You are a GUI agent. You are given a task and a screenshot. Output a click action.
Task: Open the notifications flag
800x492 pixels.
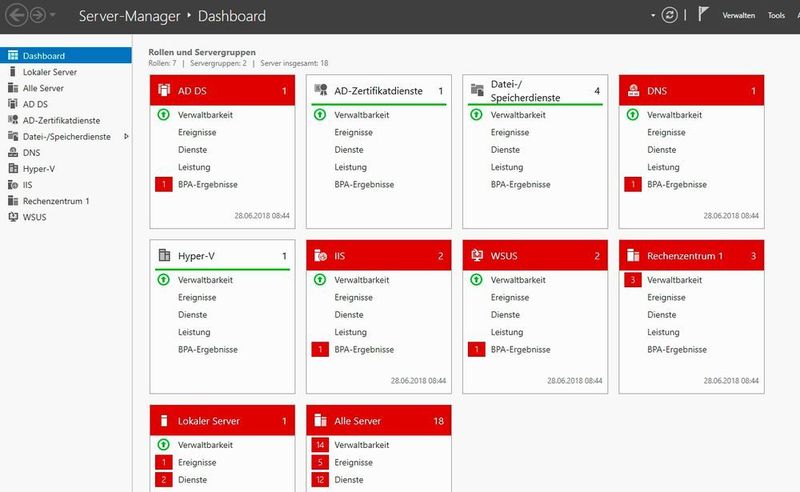(703, 14)
